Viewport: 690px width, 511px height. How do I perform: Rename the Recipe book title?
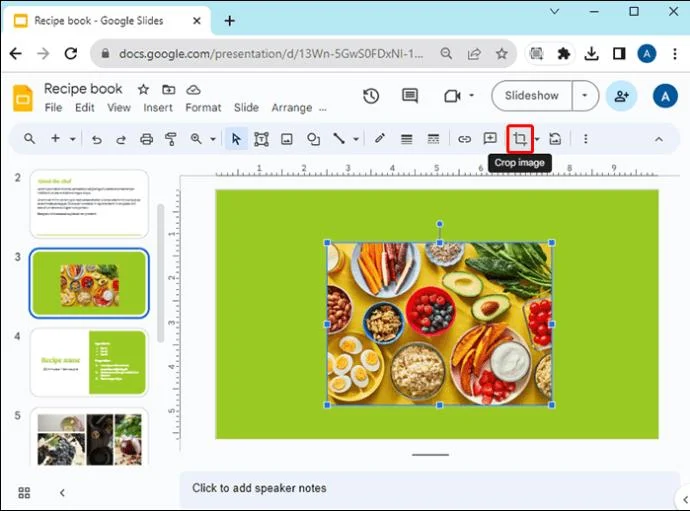(x=83, y=89)
